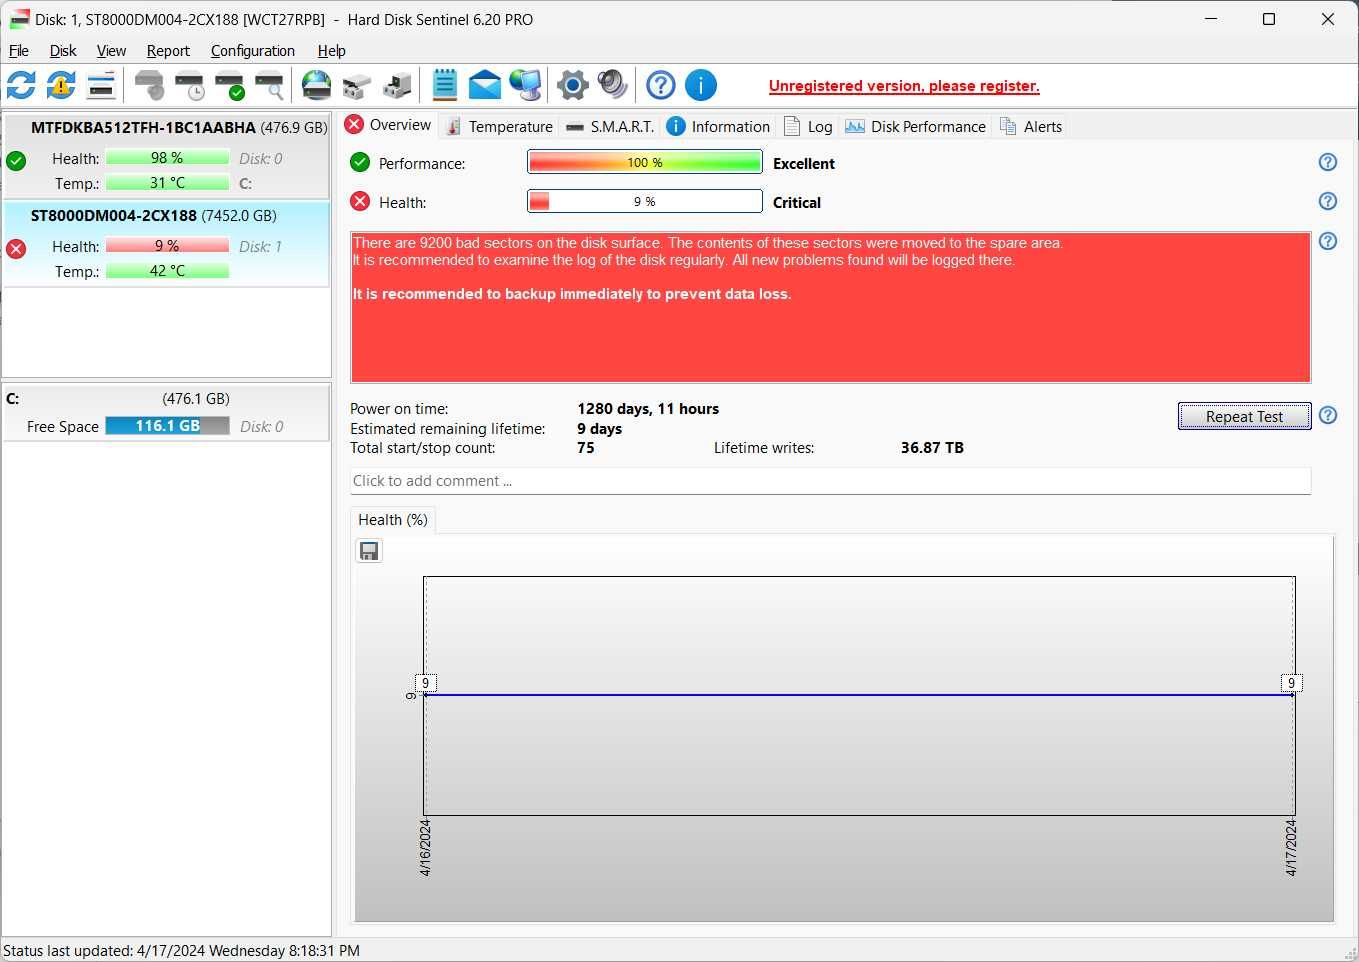Click help icon beside Performance row

(x=1328, y=162)
